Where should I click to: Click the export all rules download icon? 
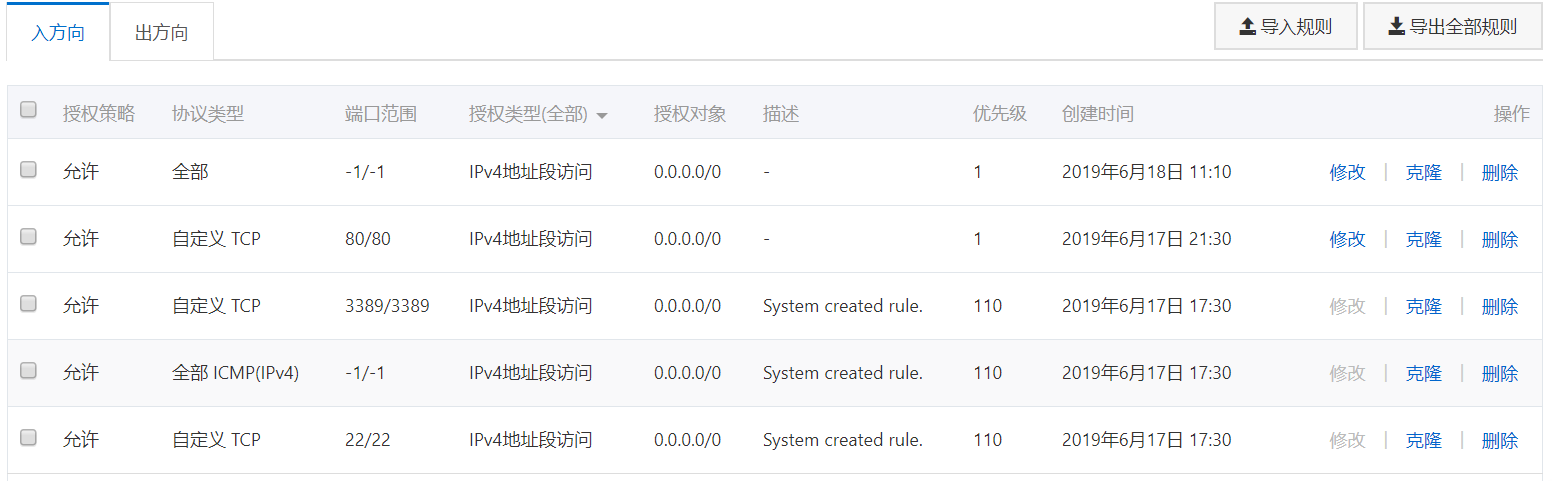(1396, 27)
